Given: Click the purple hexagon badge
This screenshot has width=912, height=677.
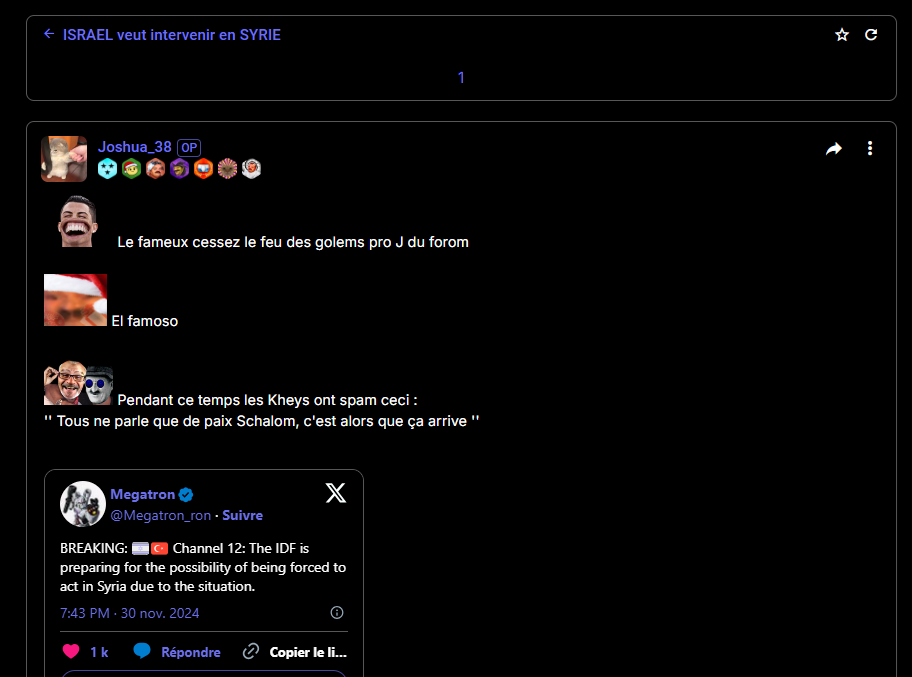Looking at the screenshot, I should point(179,169).
